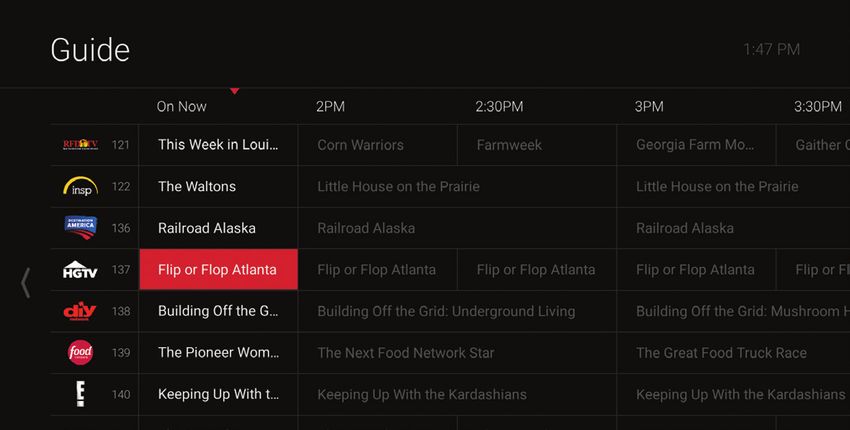Screen dimensions: 850x430
Task: Choose the HGTV channel logo
Action: pyautogui.click(x=80, y=269)
